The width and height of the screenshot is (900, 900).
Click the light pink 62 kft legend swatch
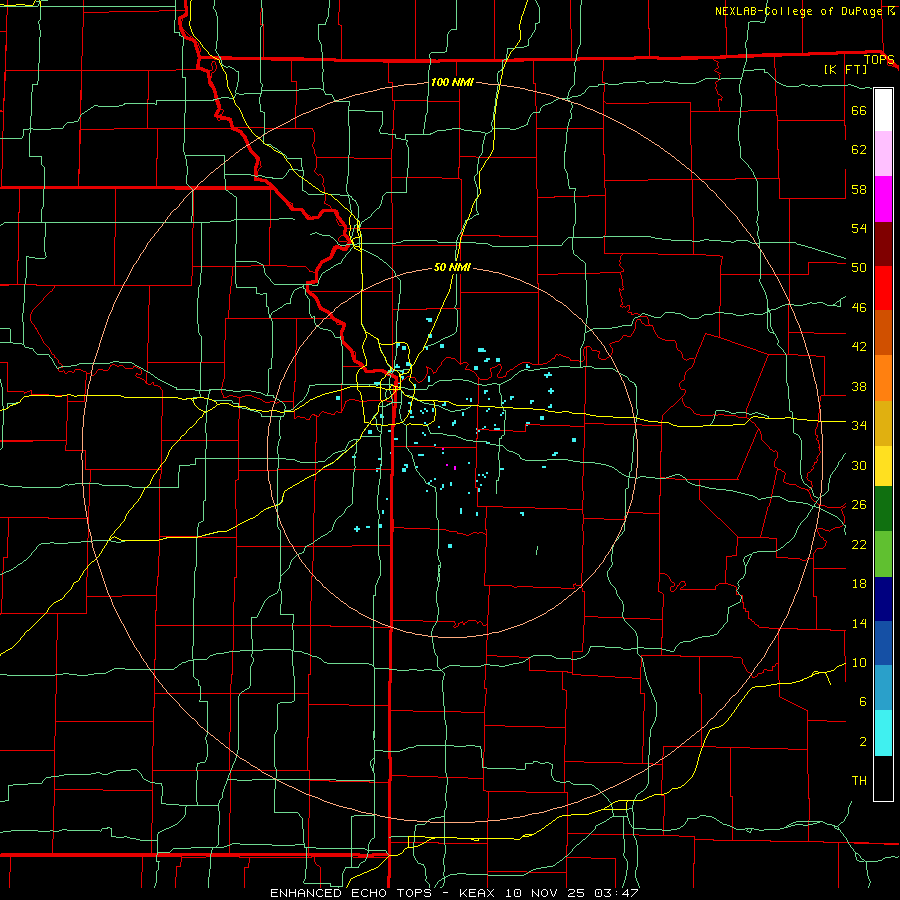coord(883,154)
